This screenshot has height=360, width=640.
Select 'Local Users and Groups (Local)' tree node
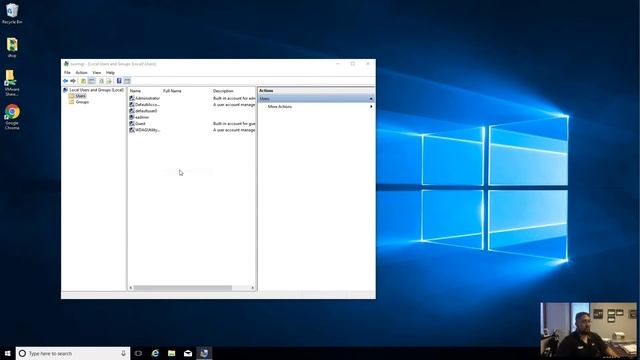(x=96, y=90)
